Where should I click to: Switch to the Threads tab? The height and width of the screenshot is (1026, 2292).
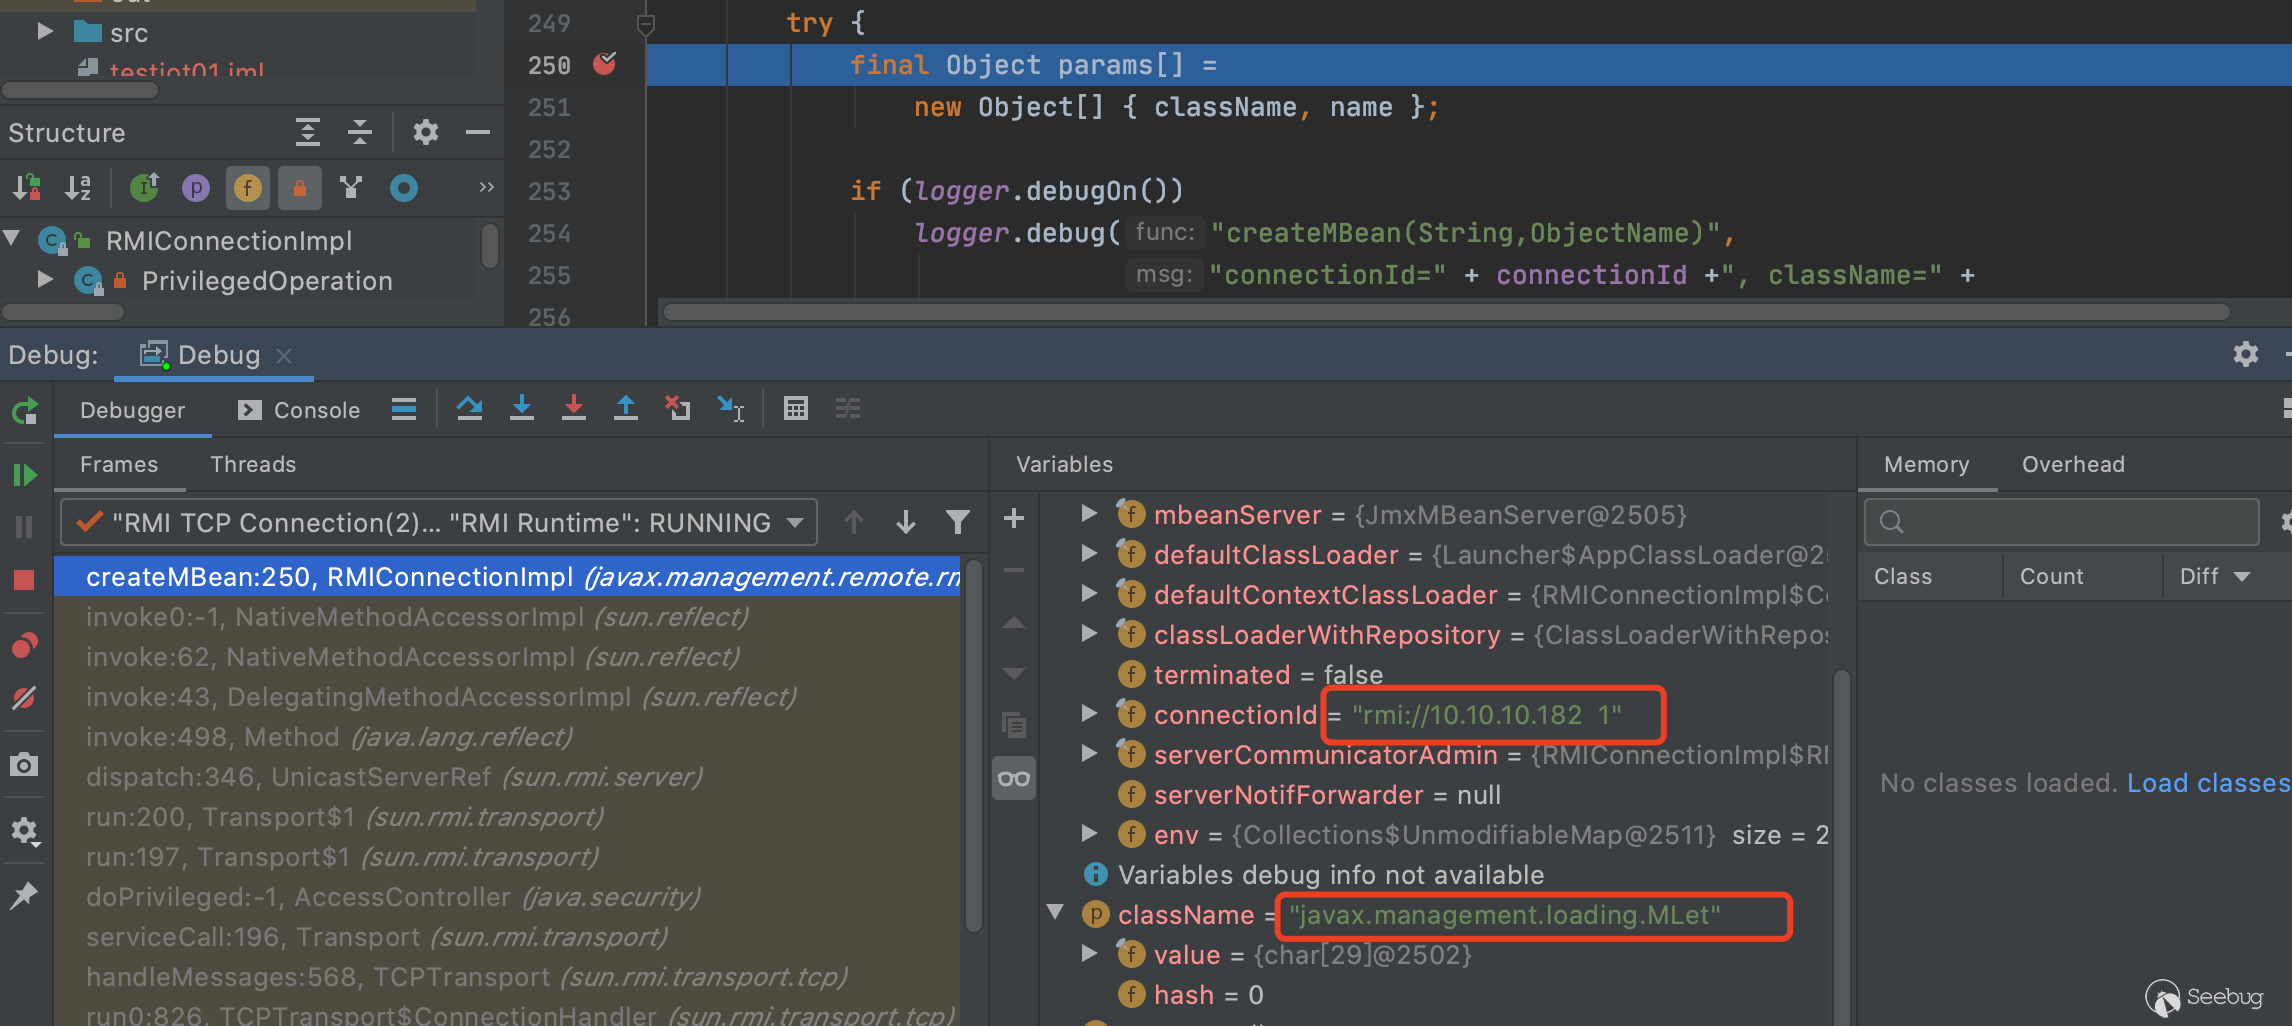point(253,464)
